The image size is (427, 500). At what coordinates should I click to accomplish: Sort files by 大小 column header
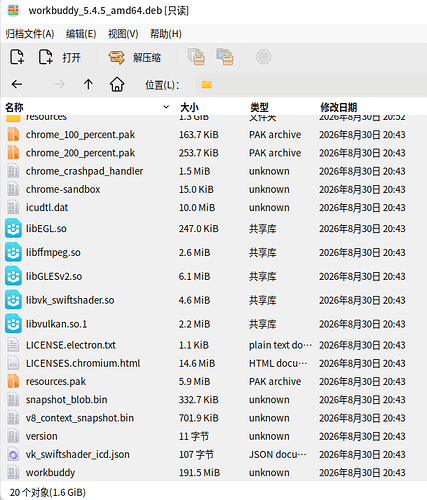click(x=189, y=107)
